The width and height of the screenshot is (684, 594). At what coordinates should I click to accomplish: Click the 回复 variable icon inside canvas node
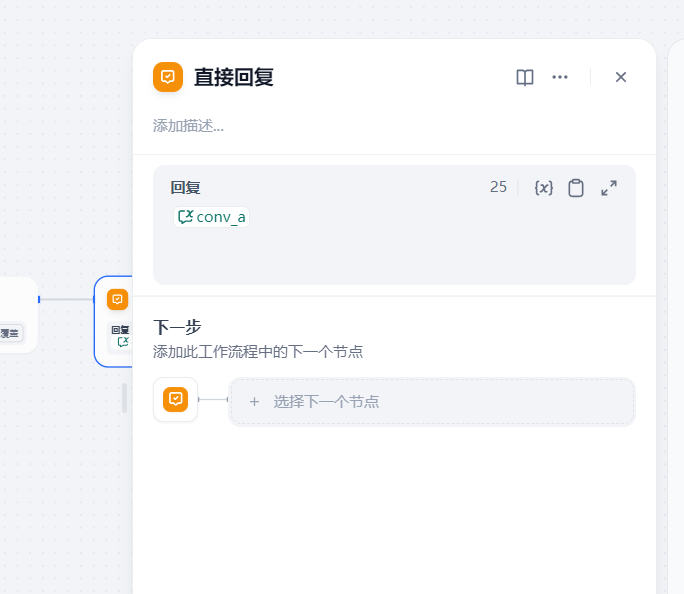tap(123, 342)
